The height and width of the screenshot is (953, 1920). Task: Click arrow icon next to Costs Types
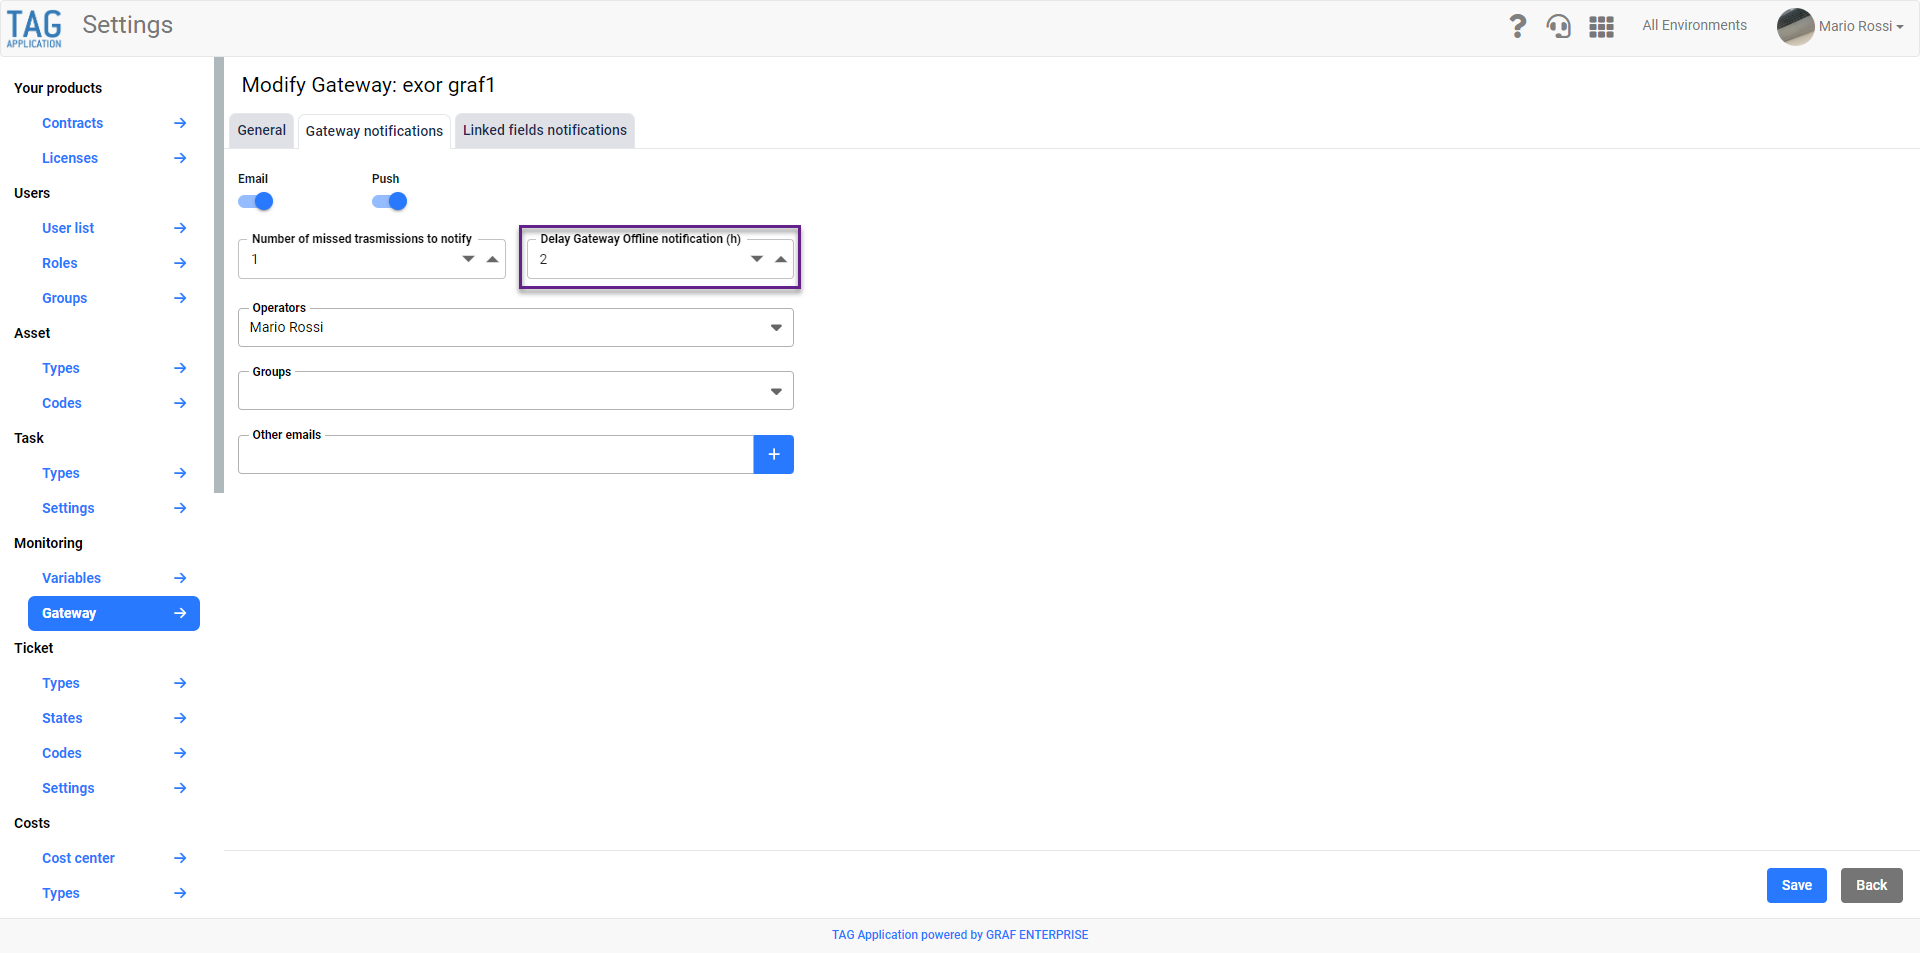(x=180, y=893)
